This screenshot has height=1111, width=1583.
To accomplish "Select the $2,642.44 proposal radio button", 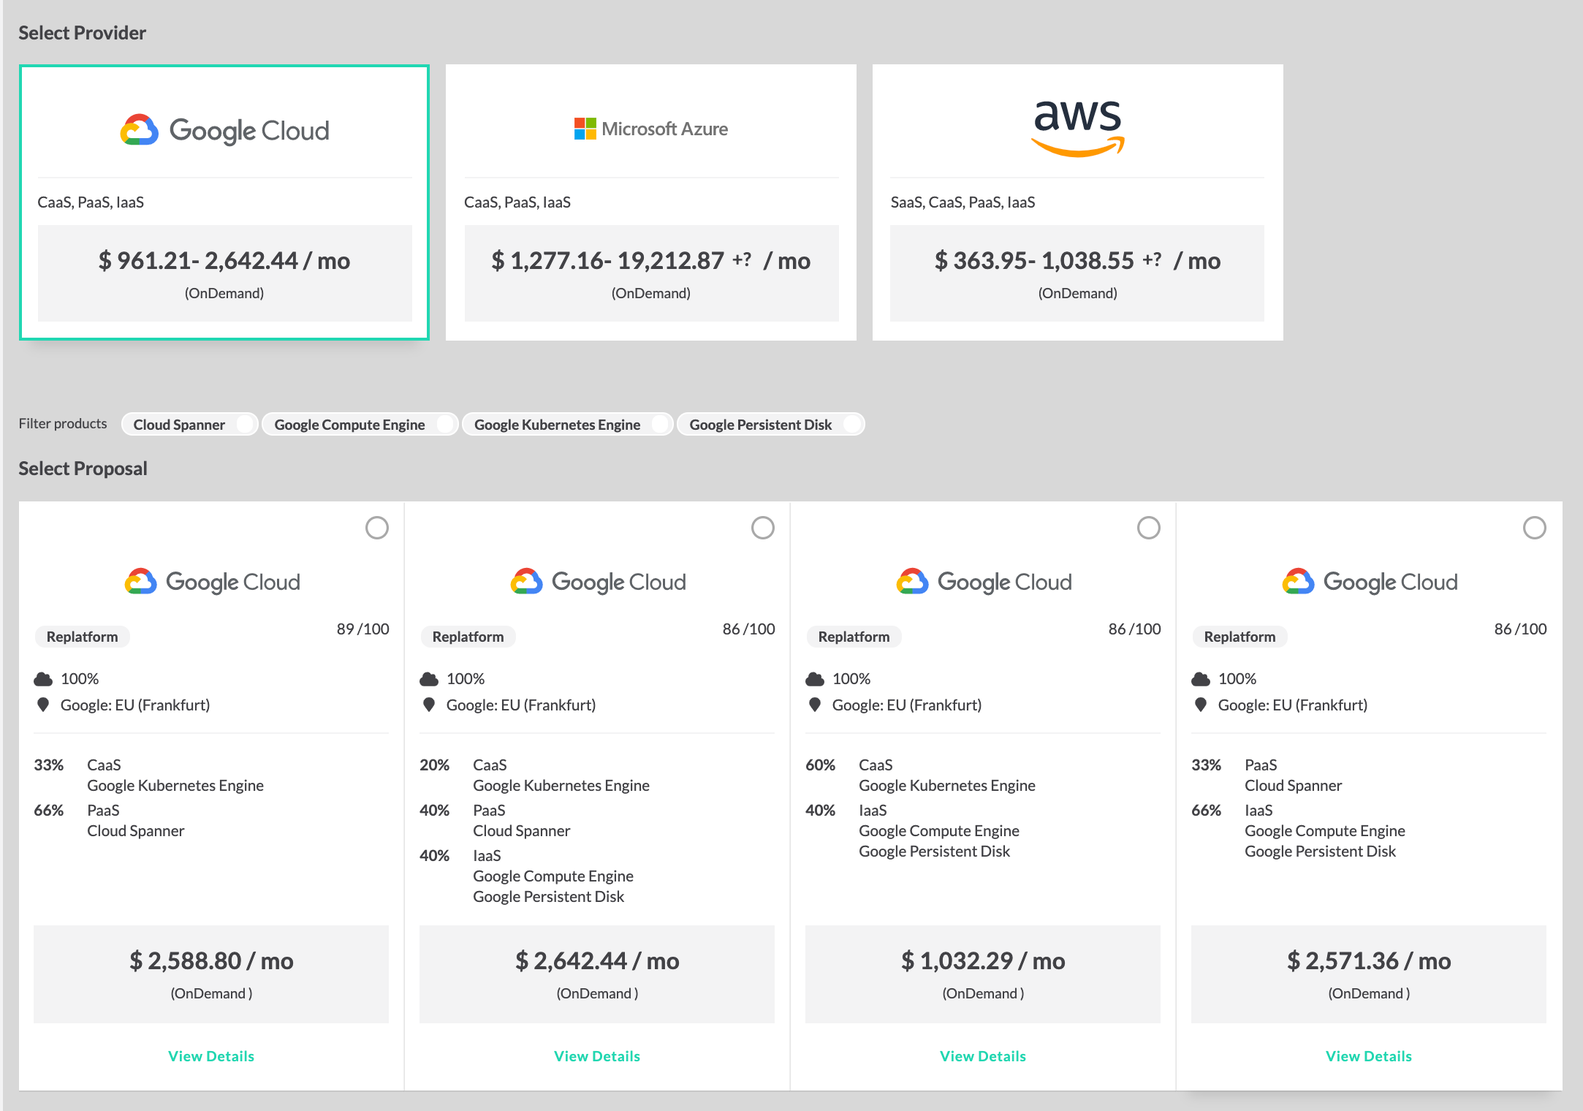I will coord(763,527).
